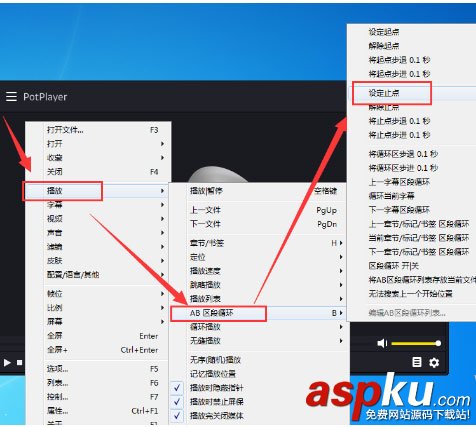The width and height of the screenshot is (476, 427).
Task: Open 选项... with F5 shortcut
Action: coord(98,369)
